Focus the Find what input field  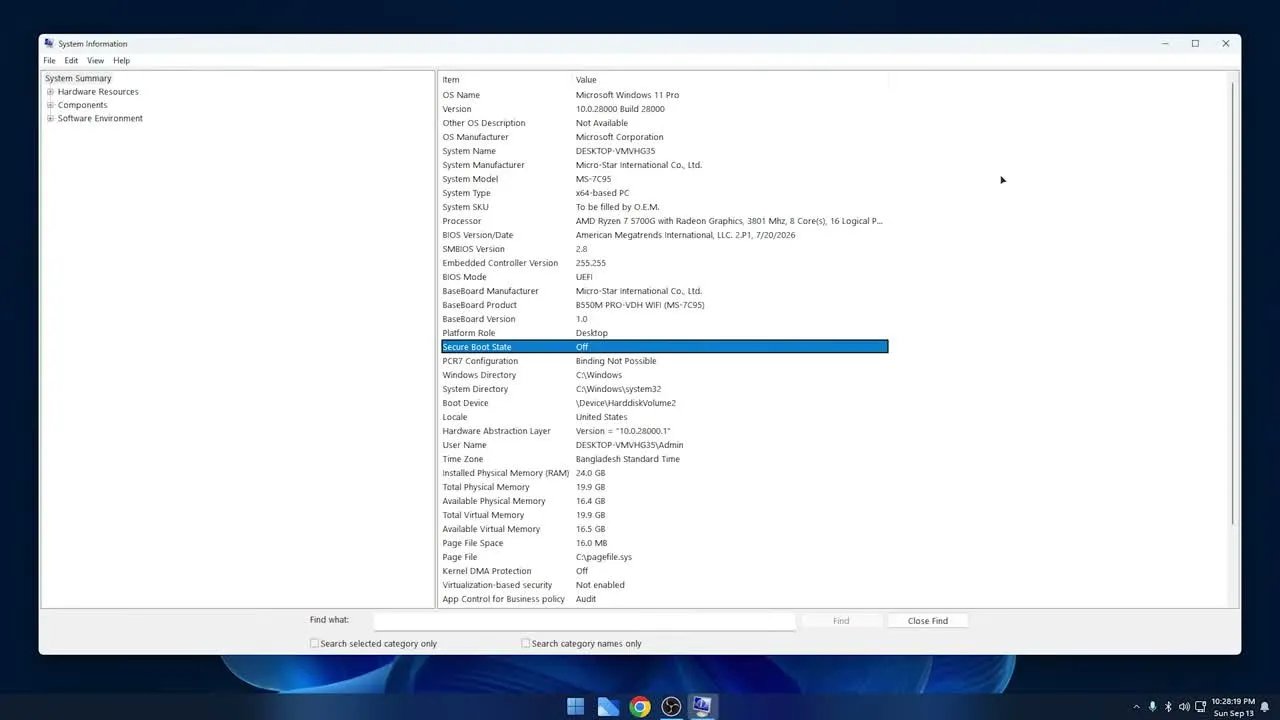click(x=584, y=621)
